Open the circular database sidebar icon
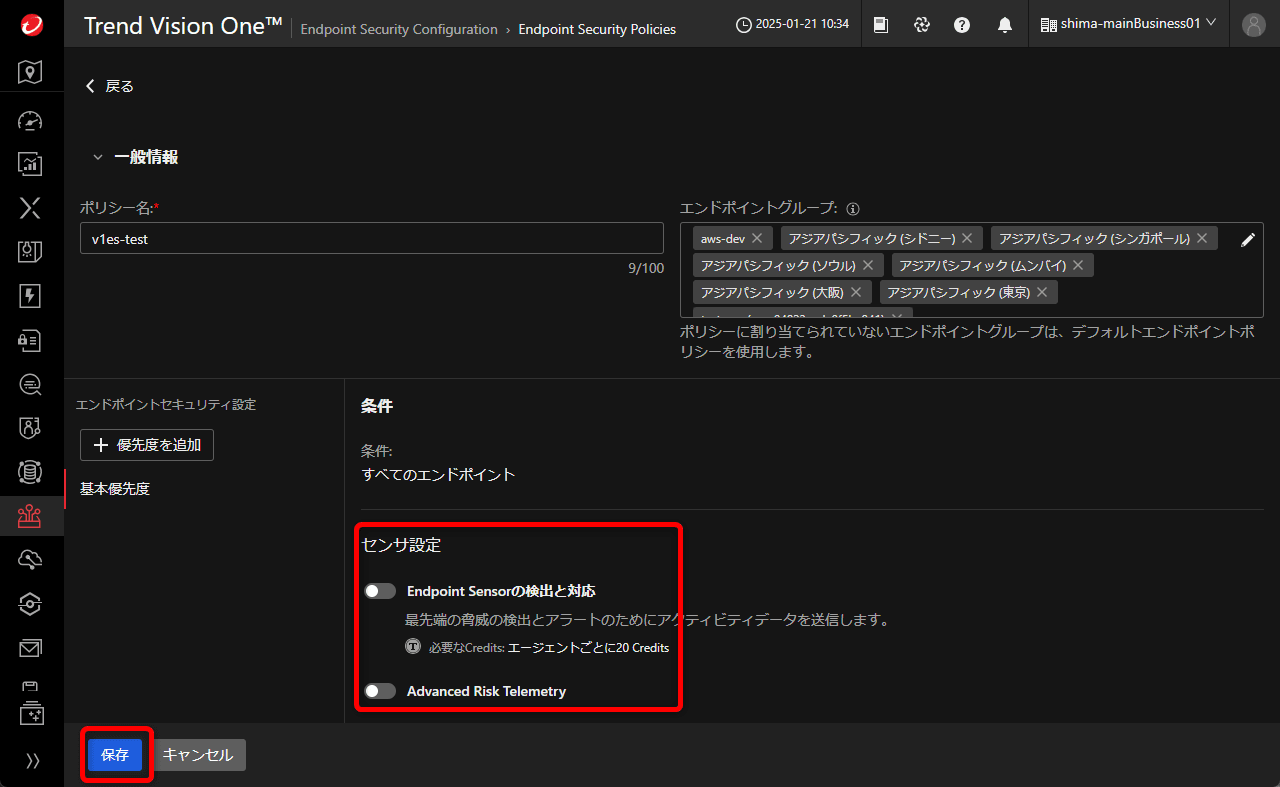The width and height of the screenshot is (1280, 787). (x=31, y=472)
